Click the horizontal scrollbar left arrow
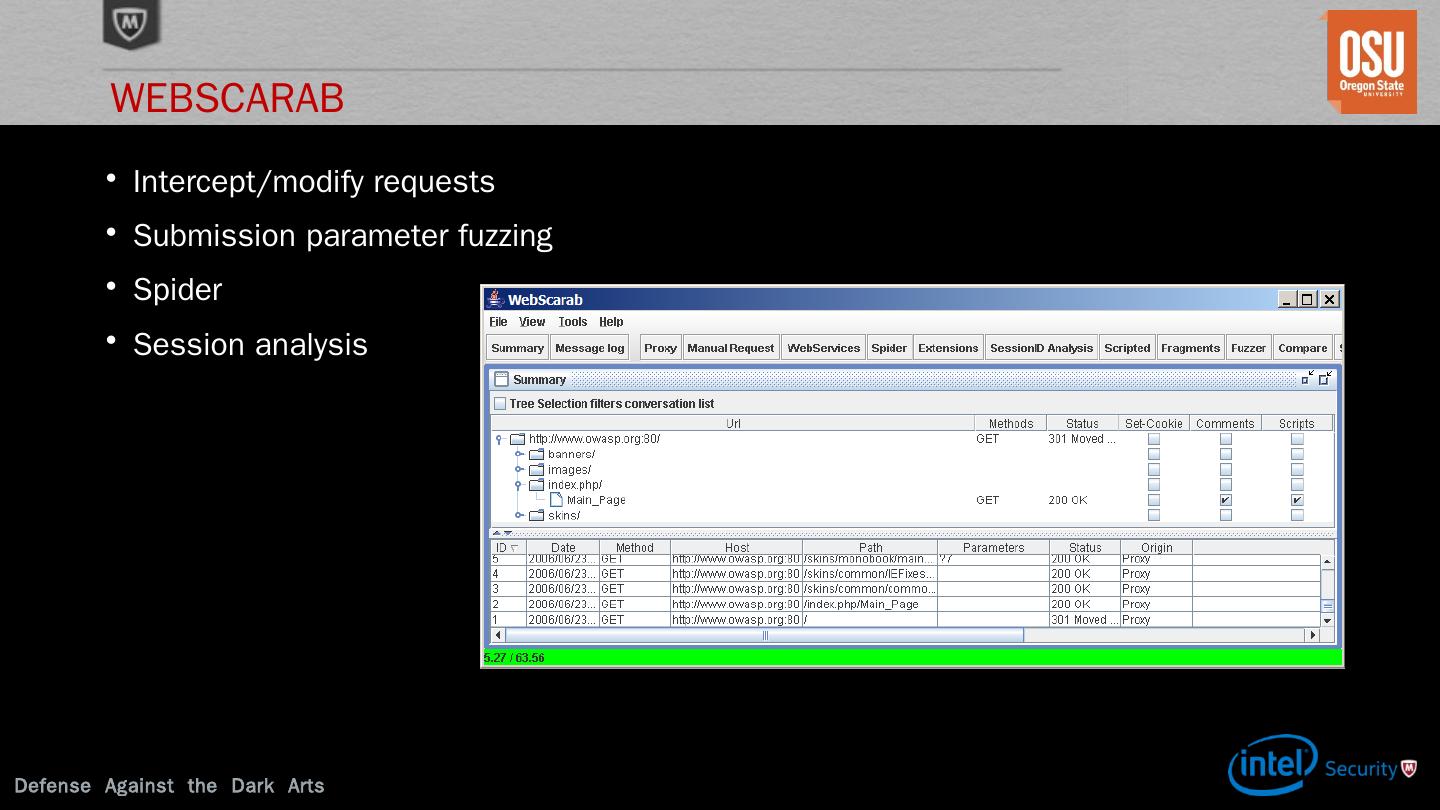The height and width of the screenshot is (810, 1440). tap(499, 635)
